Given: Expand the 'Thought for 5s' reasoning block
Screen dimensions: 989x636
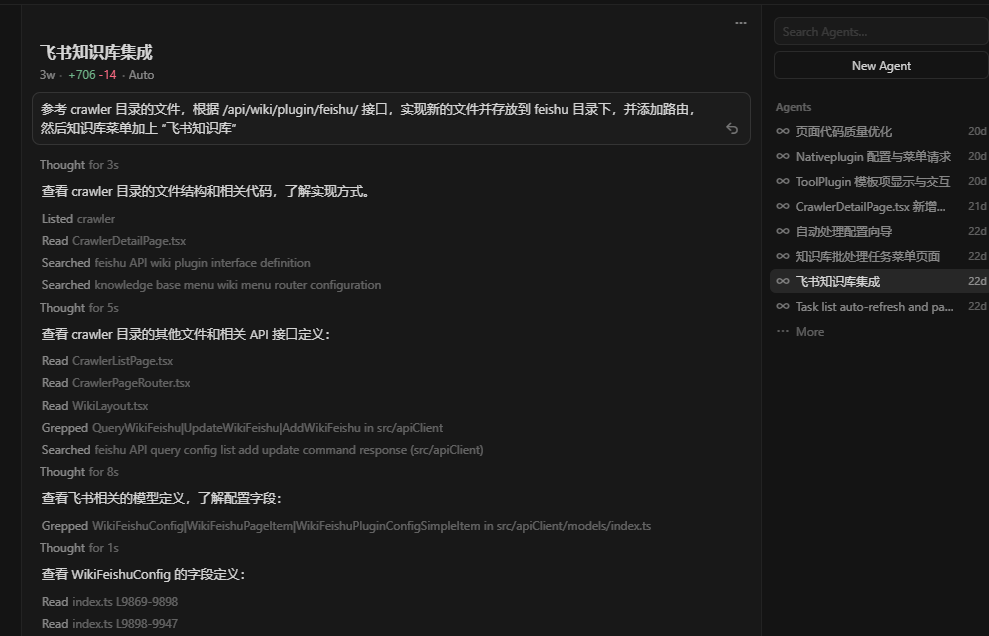Looking at the screenshot, I should 79,308.
